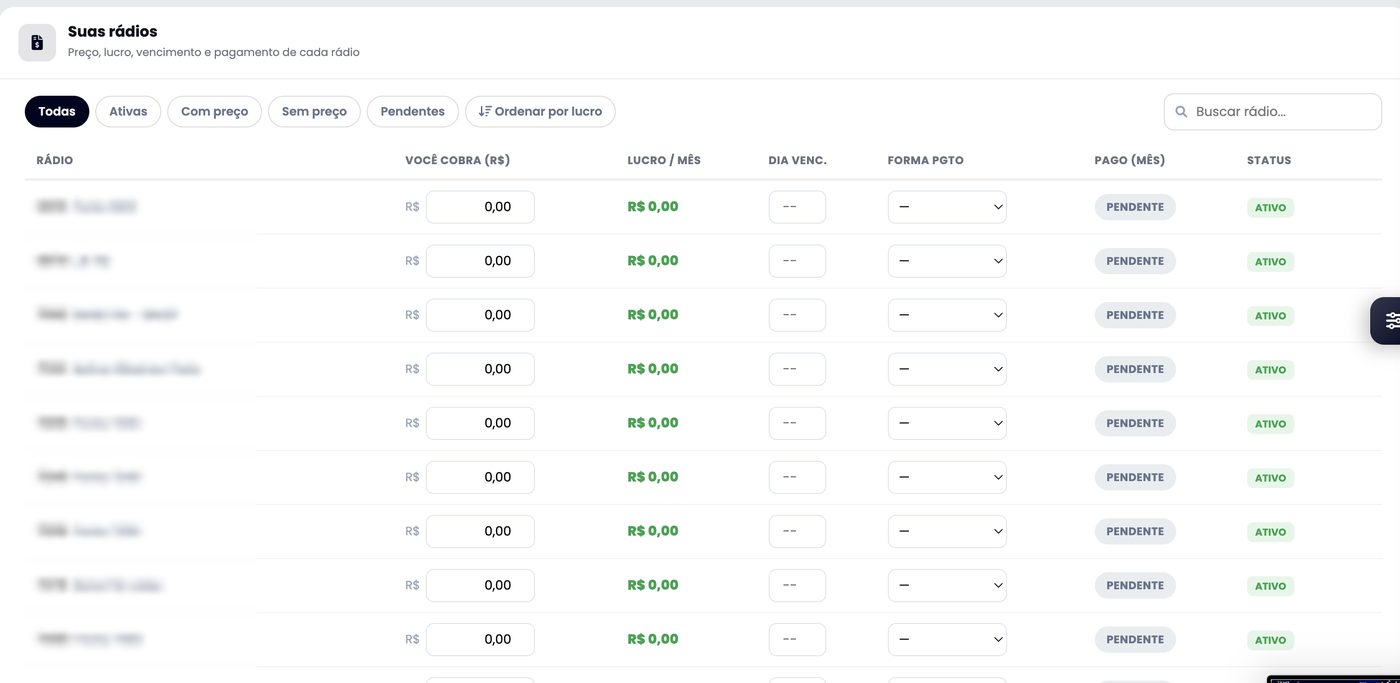Viewport: 1400px width, 683px height.
Task: Open Forma Pgto select in the third row
Action: tap(947, 315)
